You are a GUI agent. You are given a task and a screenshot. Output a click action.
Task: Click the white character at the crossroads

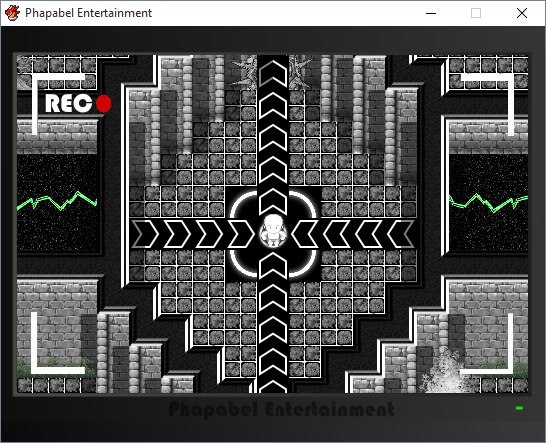click(273, 231)
